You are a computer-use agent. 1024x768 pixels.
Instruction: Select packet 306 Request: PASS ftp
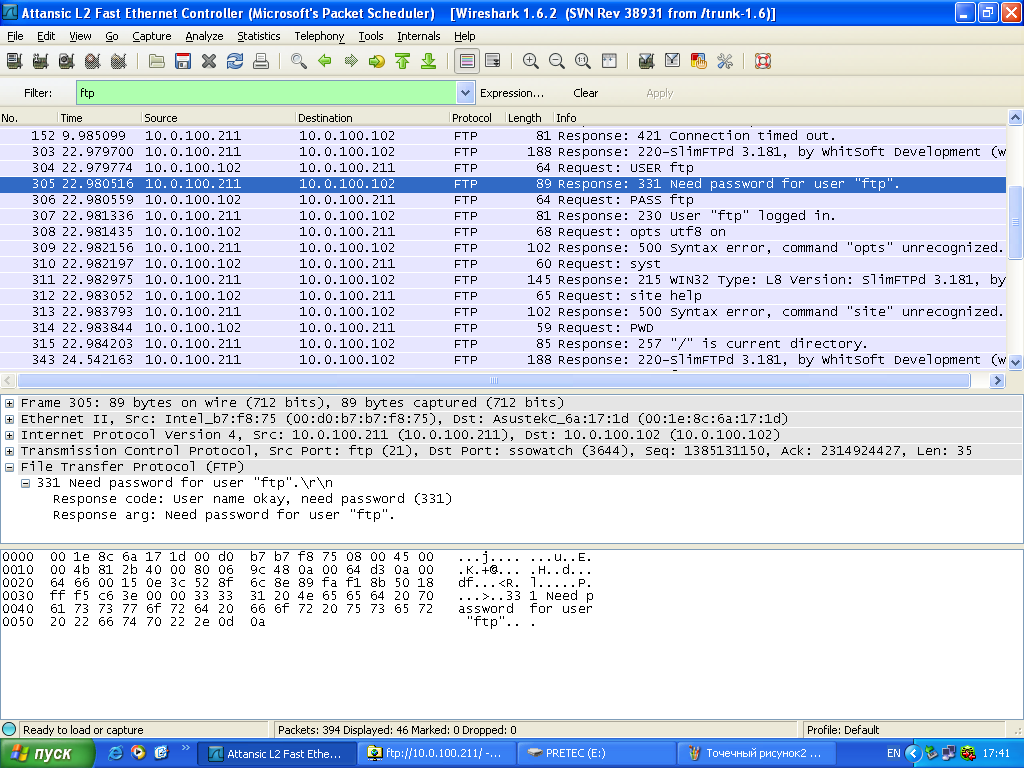click(x=503, y=200)
